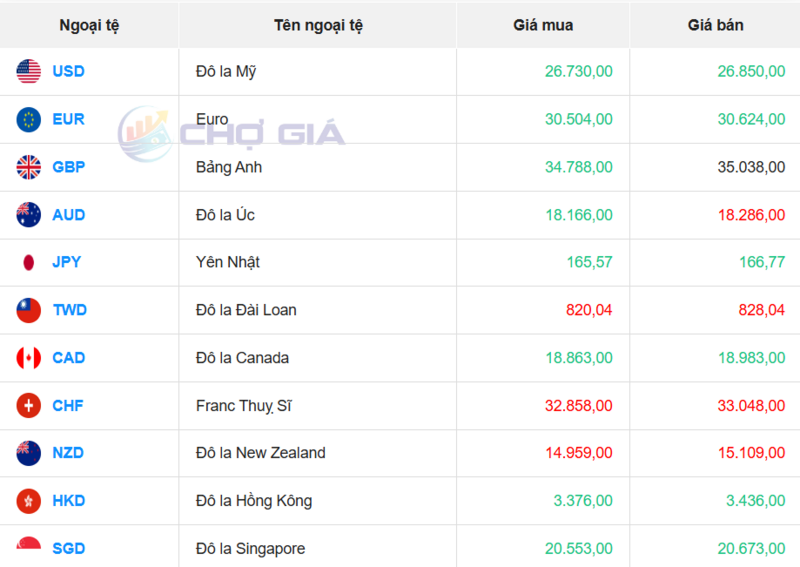Click the United States flag icon
The width and height of the screenshot is (800, 567).
click(x=28, y=71)
